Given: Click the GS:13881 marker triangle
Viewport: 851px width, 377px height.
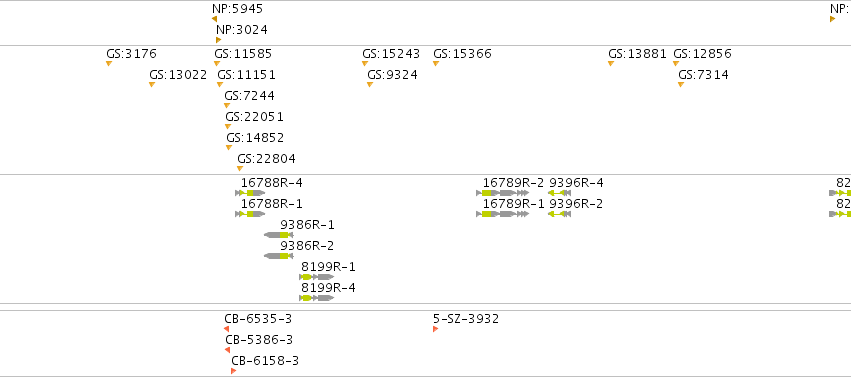Looking at the screenshot, I should click(x=611, y=63).
